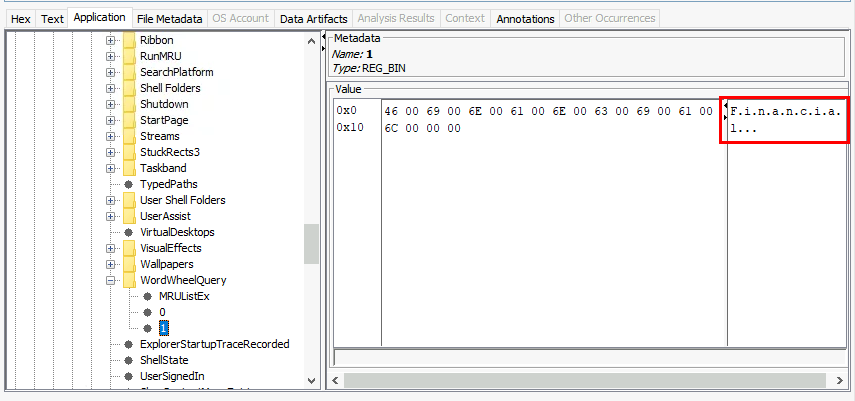
Task: Click the TypedPaths value bullet icon
Action: pyautogui.click(x=129, y=184)
